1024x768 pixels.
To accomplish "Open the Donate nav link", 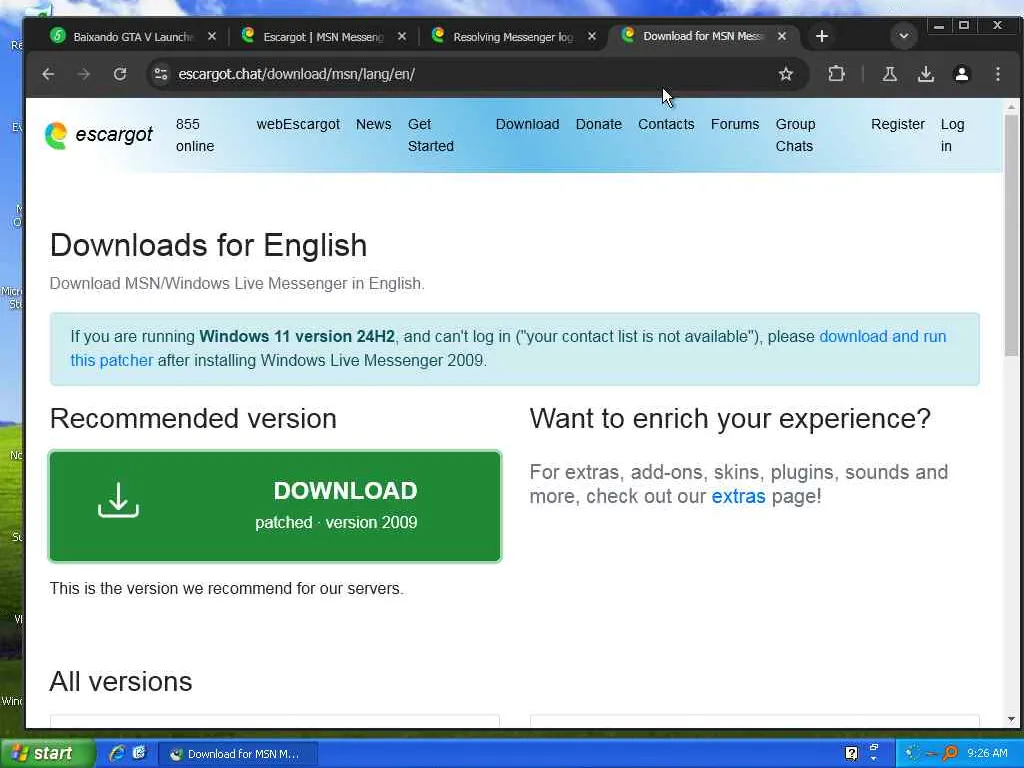I will tap(598, 124).
